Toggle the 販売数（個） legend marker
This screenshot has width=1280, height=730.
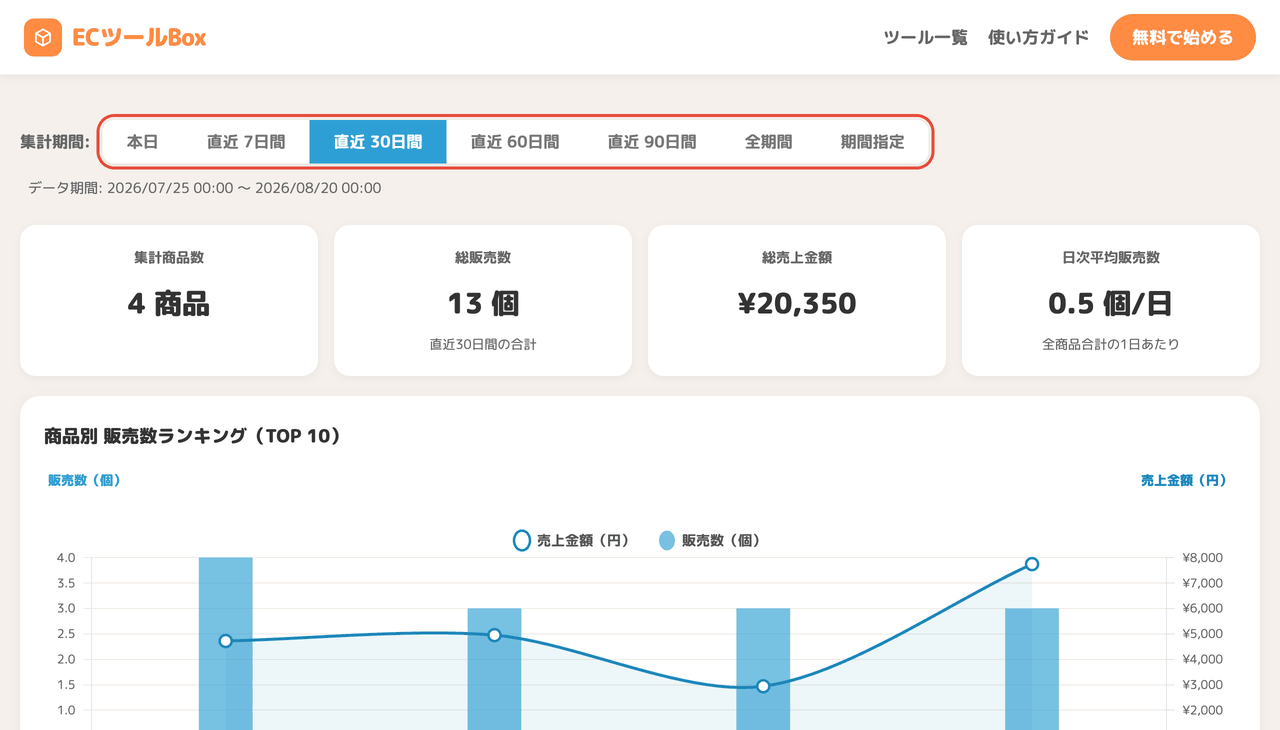(x=667, y=541)
